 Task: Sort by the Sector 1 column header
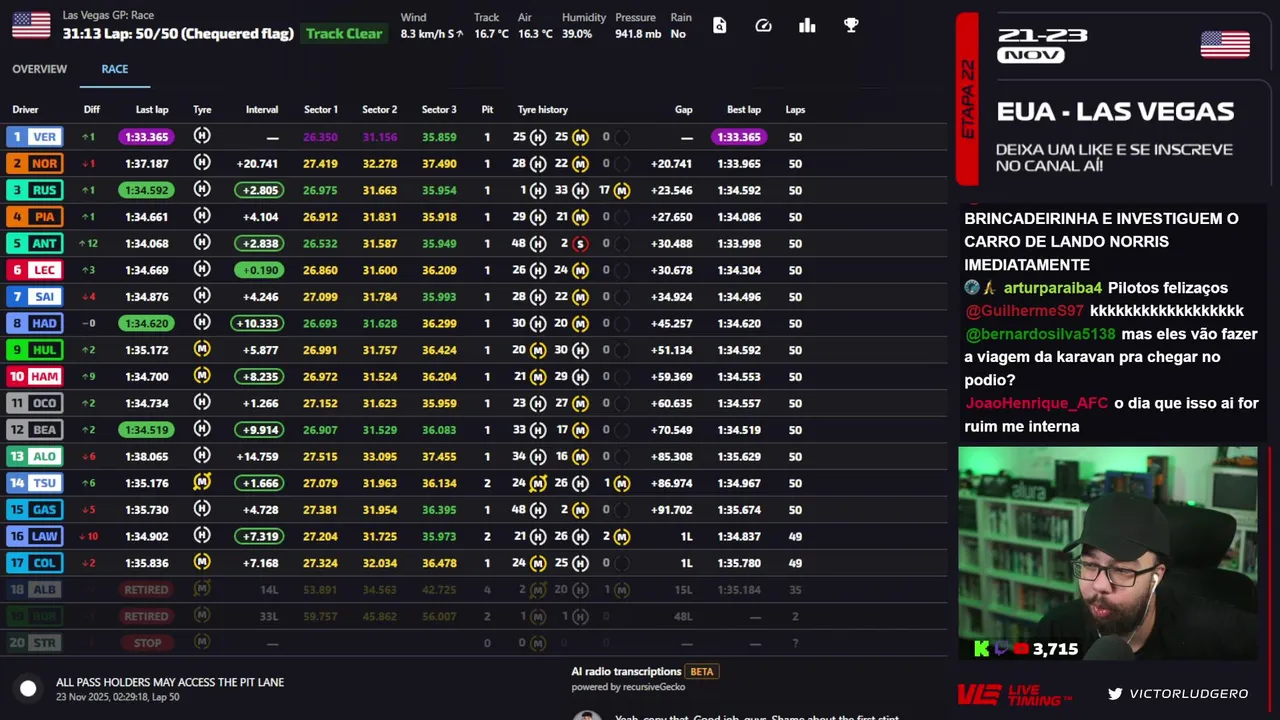[x=321, y=110]
